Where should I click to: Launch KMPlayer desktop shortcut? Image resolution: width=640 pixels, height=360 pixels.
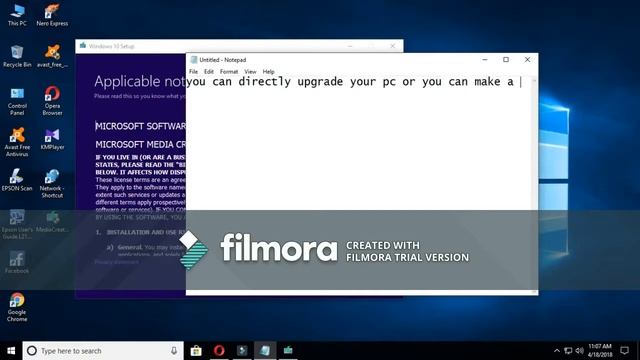click(x=52, y=139)
